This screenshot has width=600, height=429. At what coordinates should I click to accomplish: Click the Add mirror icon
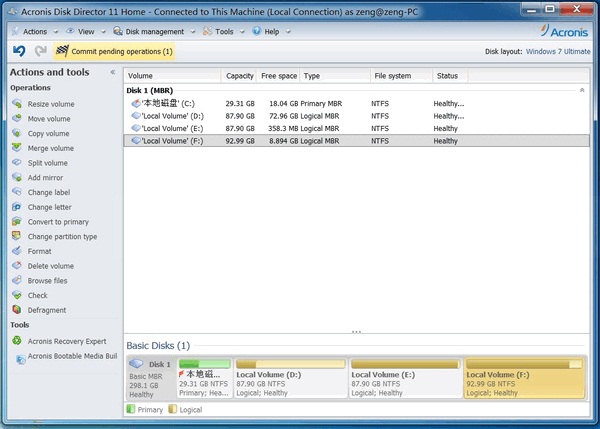tap(18, 178)
